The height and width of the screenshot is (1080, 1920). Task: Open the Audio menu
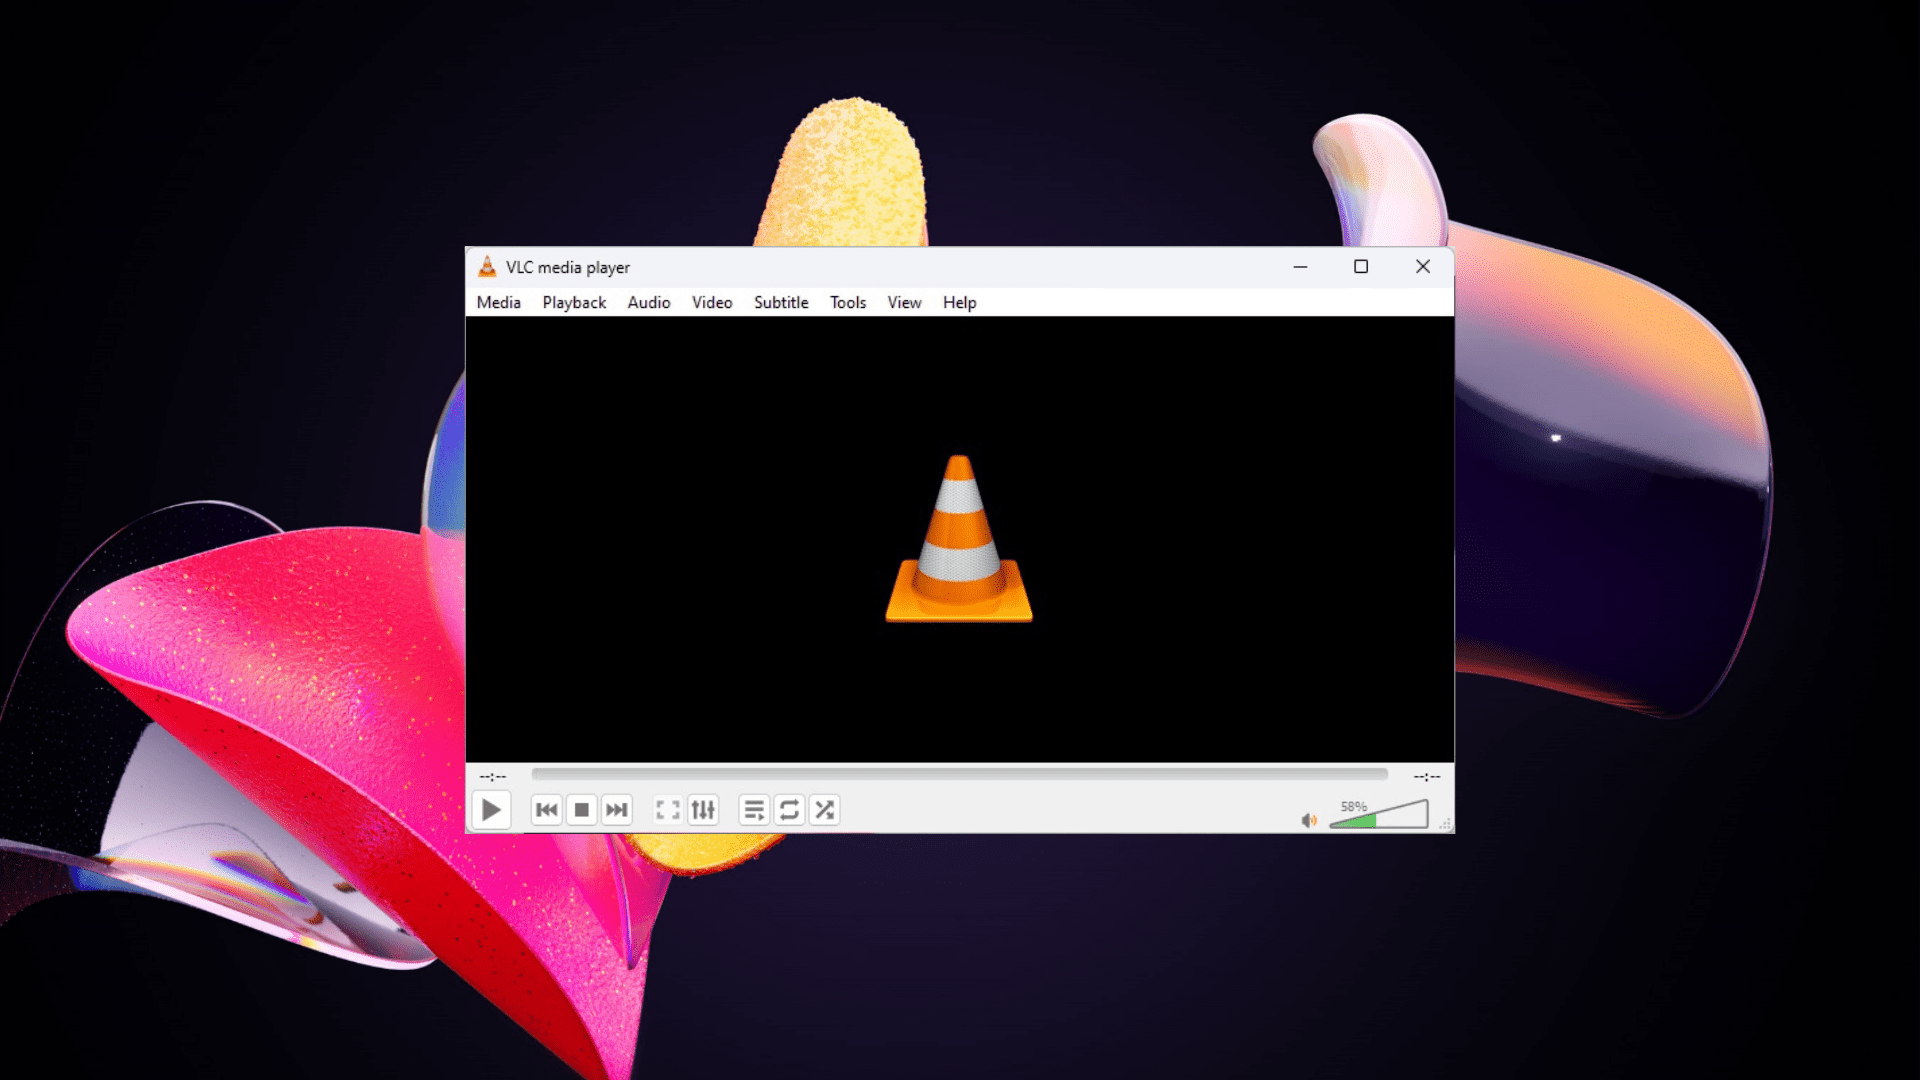coord(649,302)
